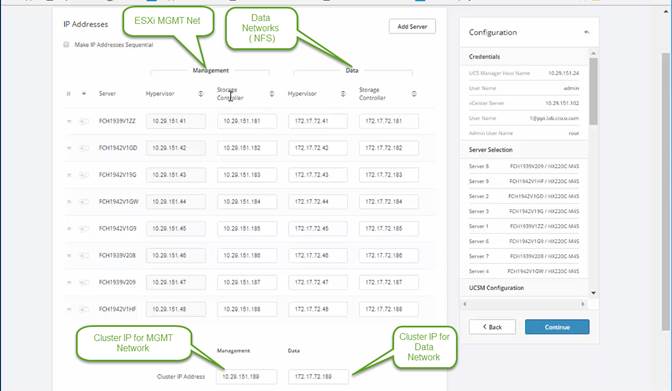Toggle the locator switch for FCH1942V1GD

tap(84, 148)
